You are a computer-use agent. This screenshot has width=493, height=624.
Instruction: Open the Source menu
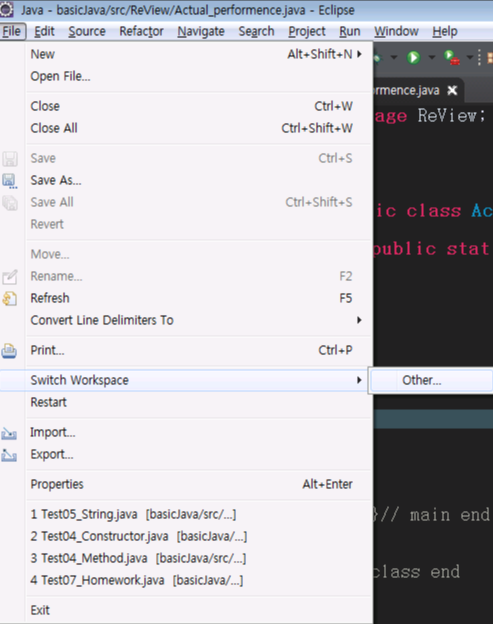(x=87, y=31)
